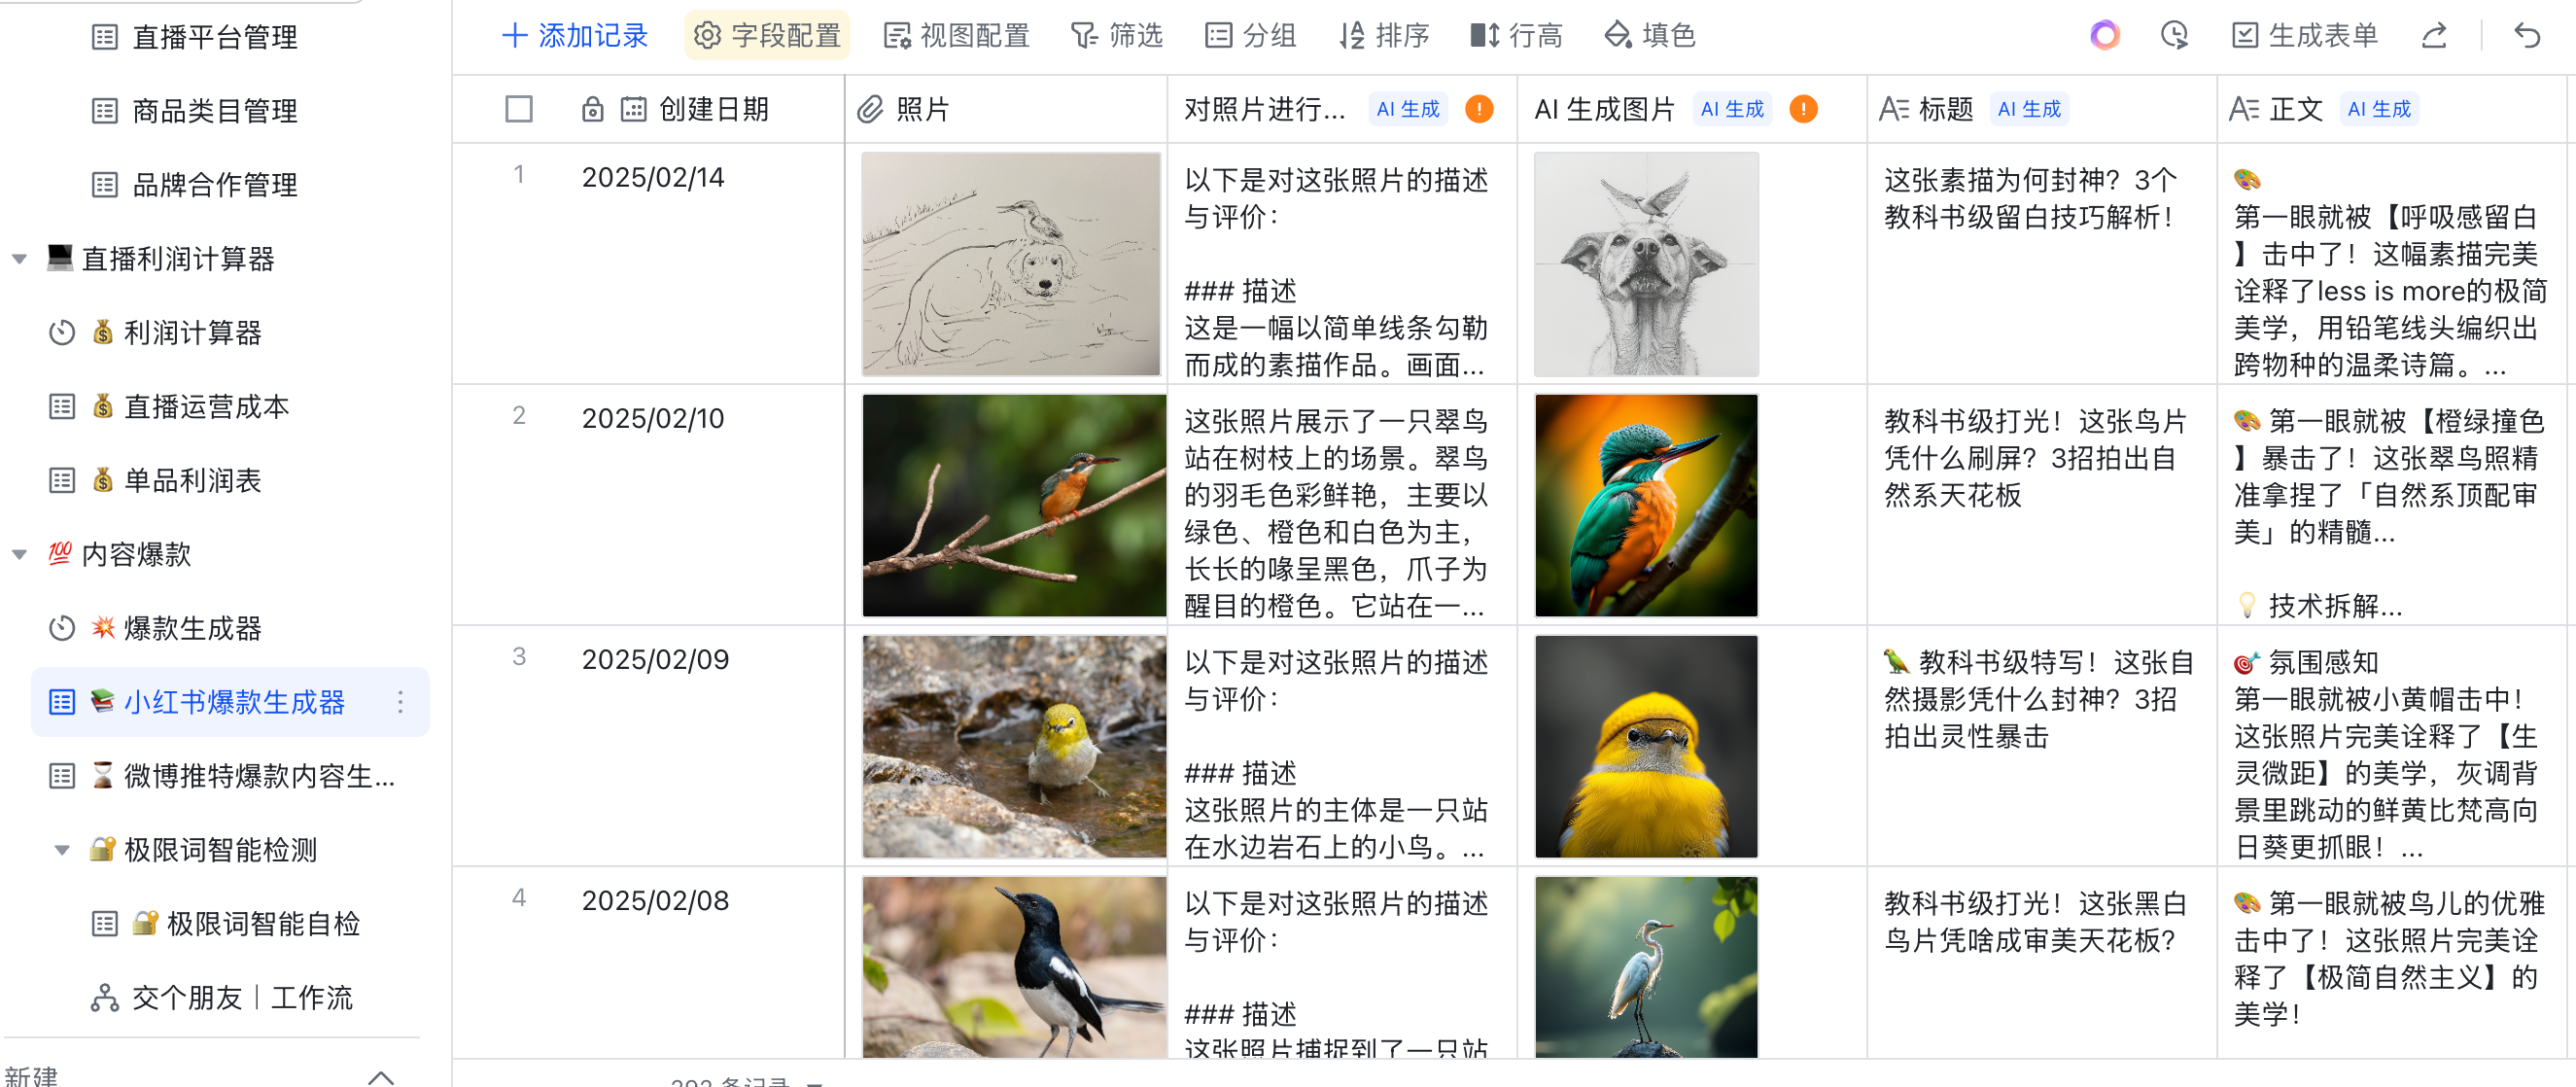Expand the 新建 panel chevron
The image size is (2576, 1087).
pyautogui.click(x=381, y=1076)
